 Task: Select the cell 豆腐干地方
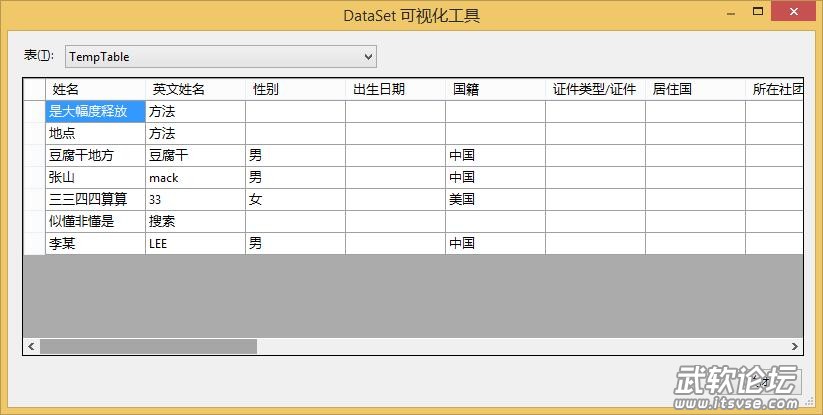[x=96, y=156]
